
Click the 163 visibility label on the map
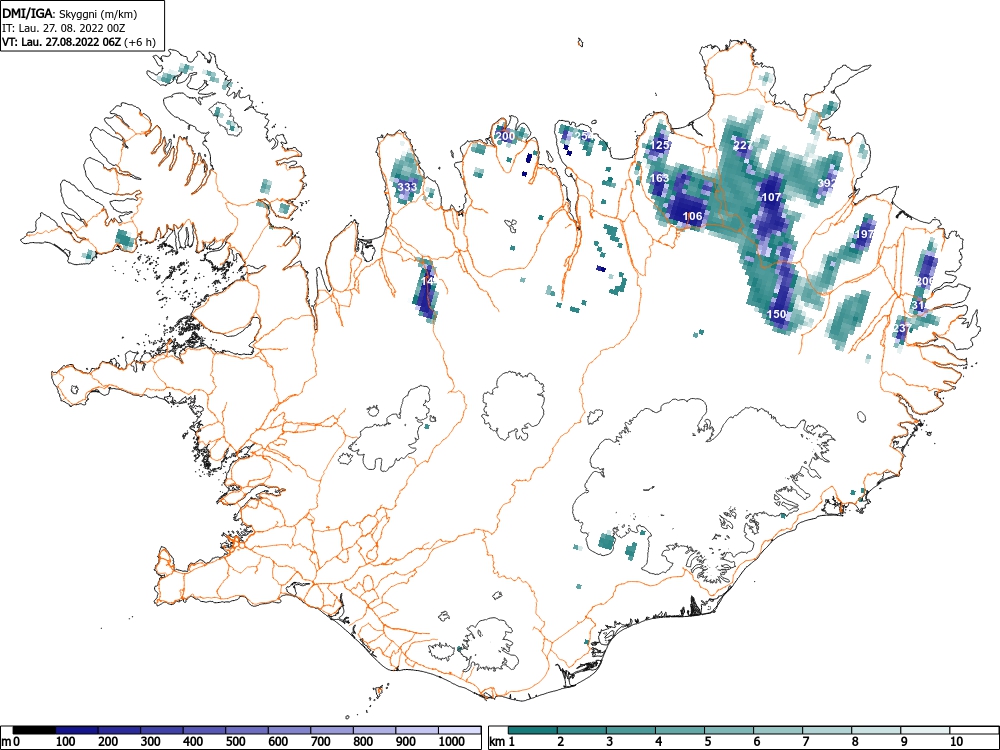pyautogui.click(x=659, y=178)
